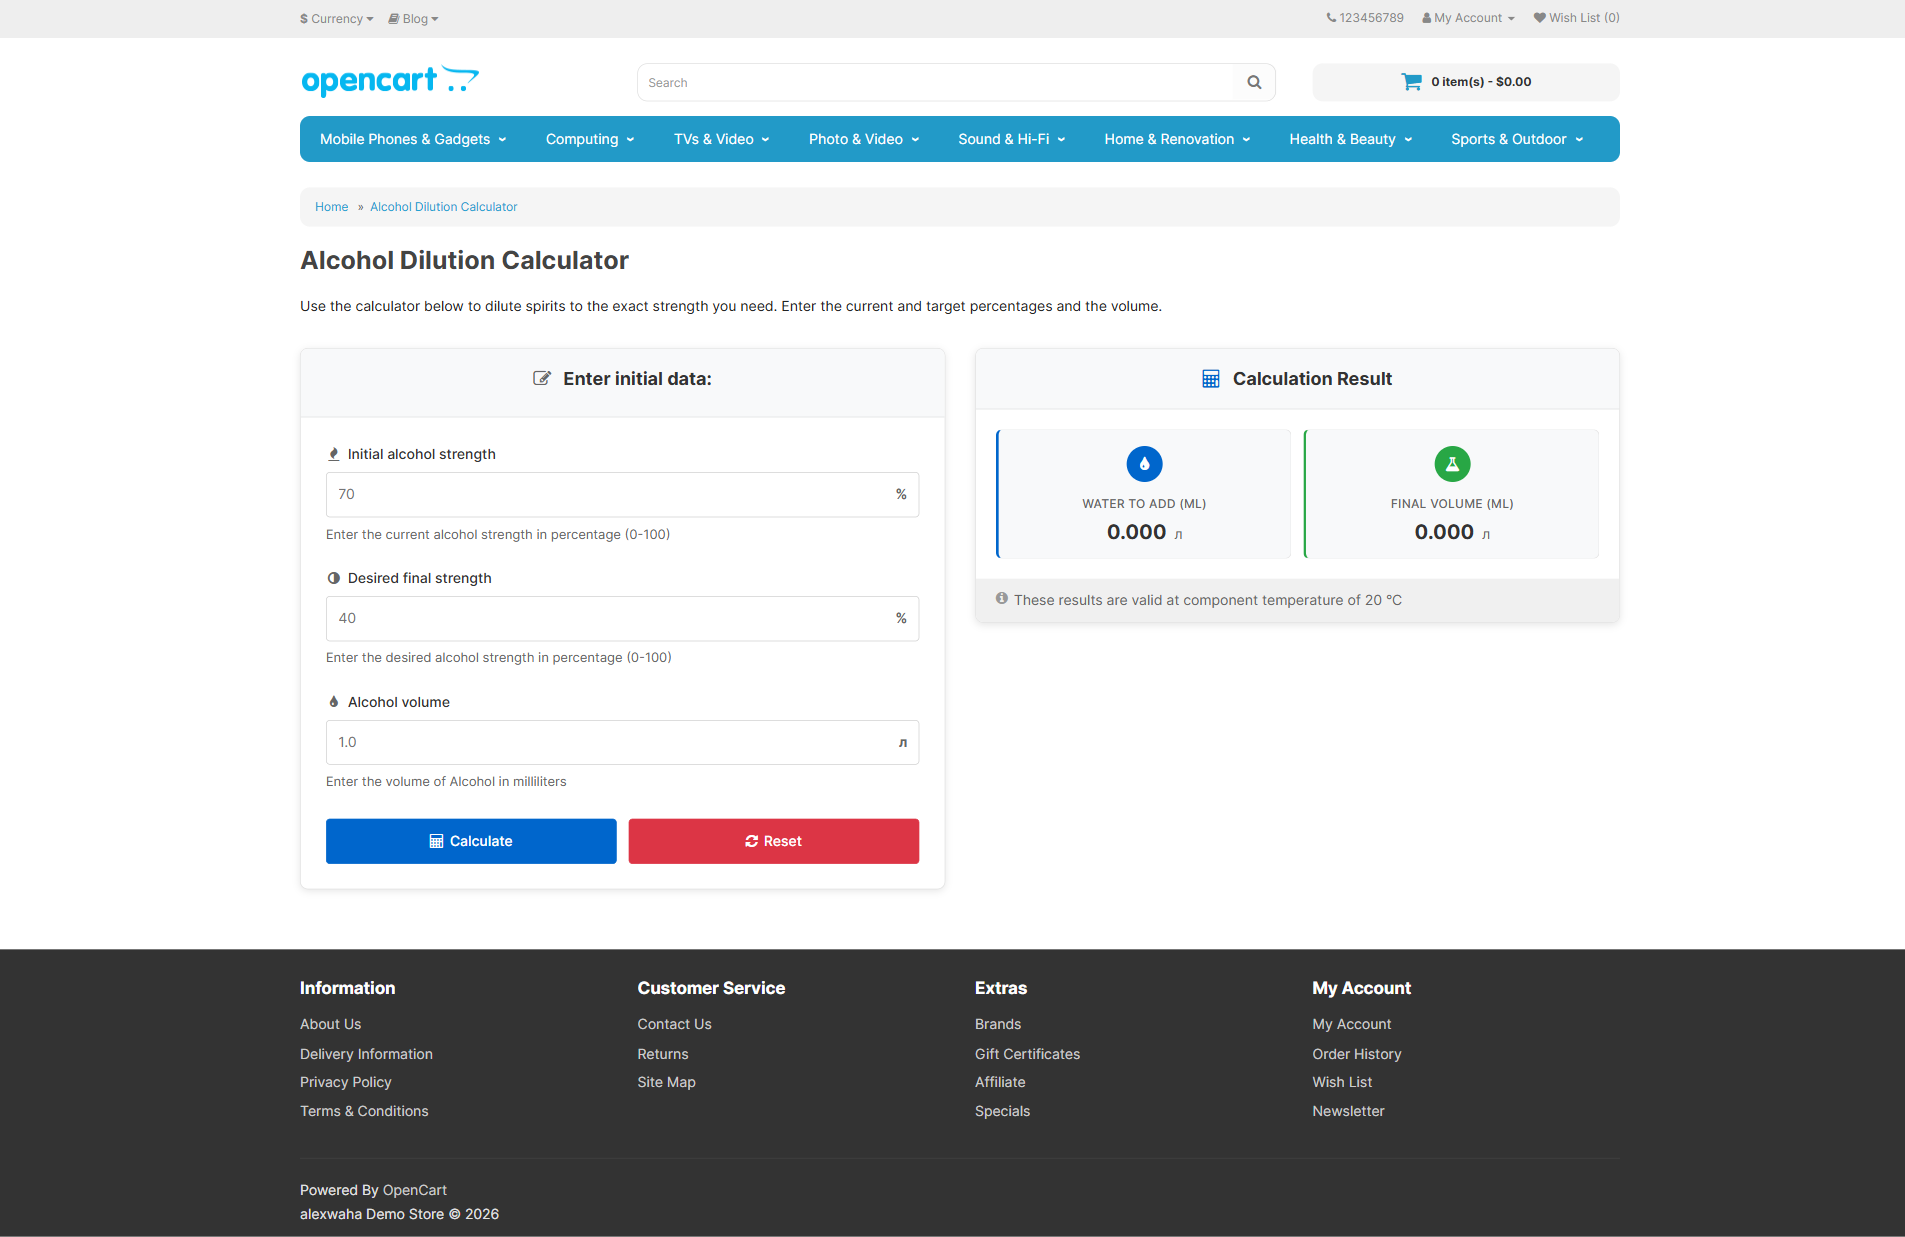Open Gift Certificates footer link

[1028, 1054]
